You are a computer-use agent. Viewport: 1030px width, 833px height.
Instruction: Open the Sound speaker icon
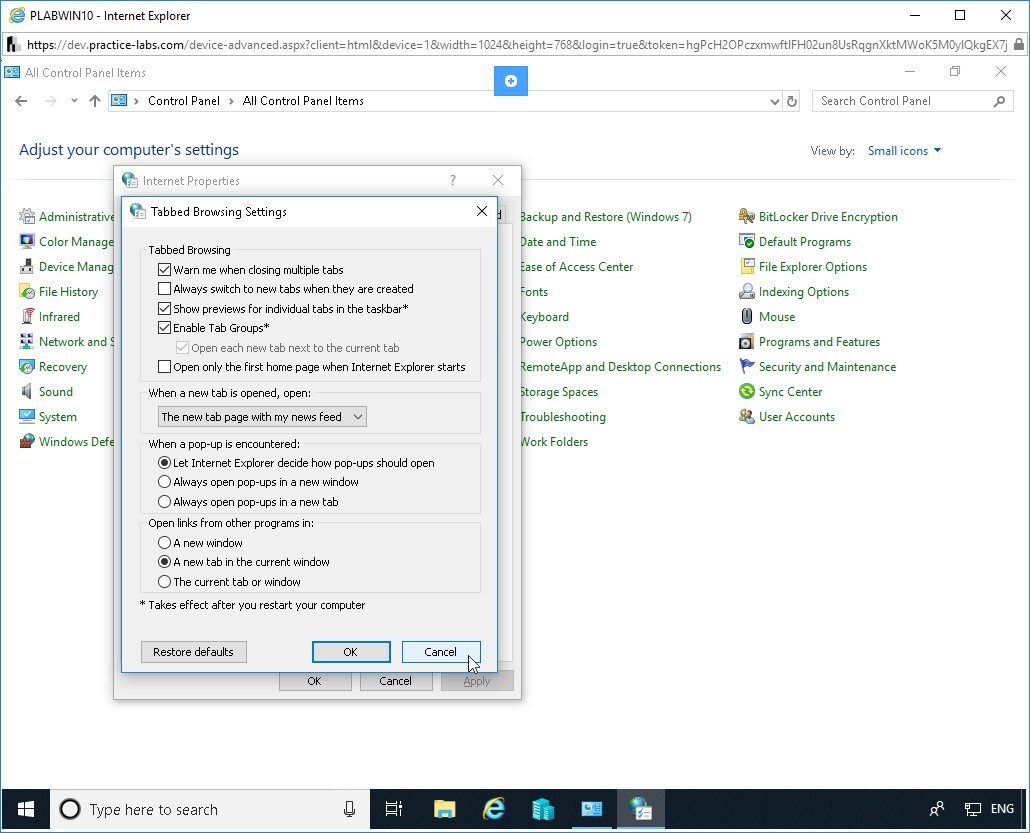coord(27,392)
